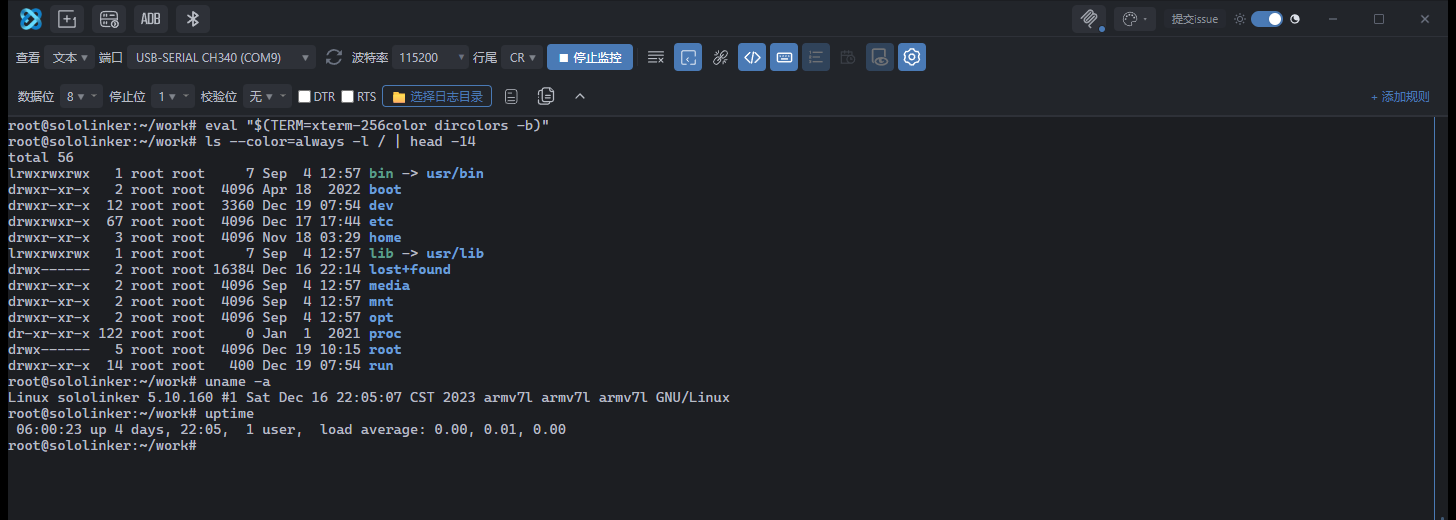Click the copy log icon

tap(546, 96)
